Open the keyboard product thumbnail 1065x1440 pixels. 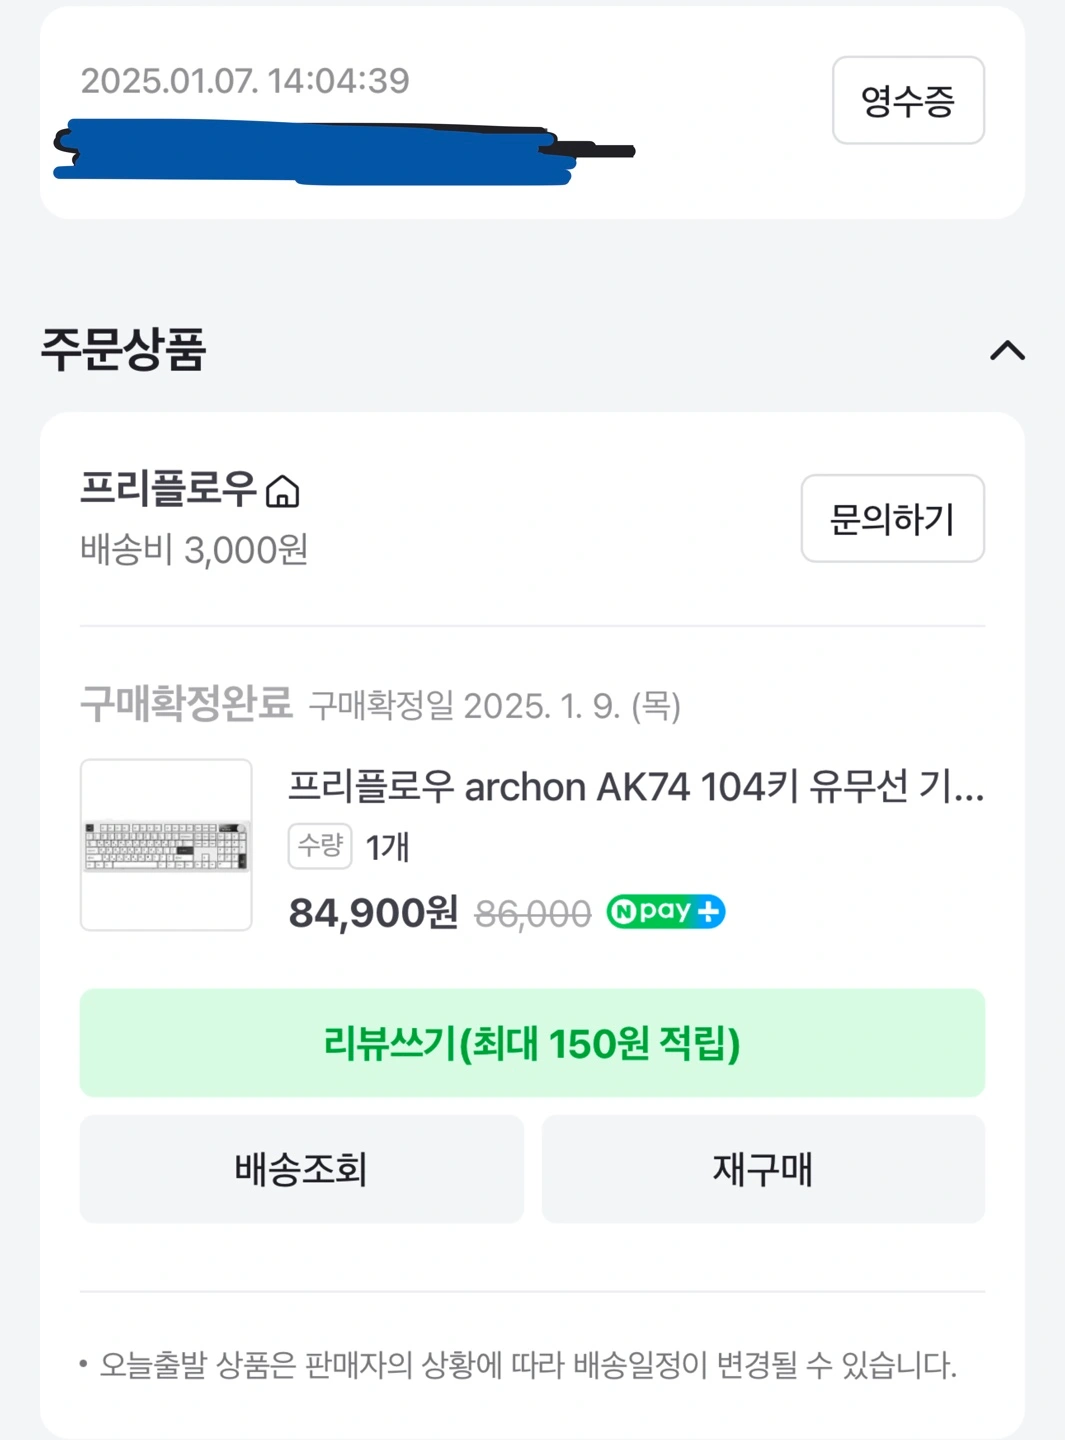[x=166, y=845]
